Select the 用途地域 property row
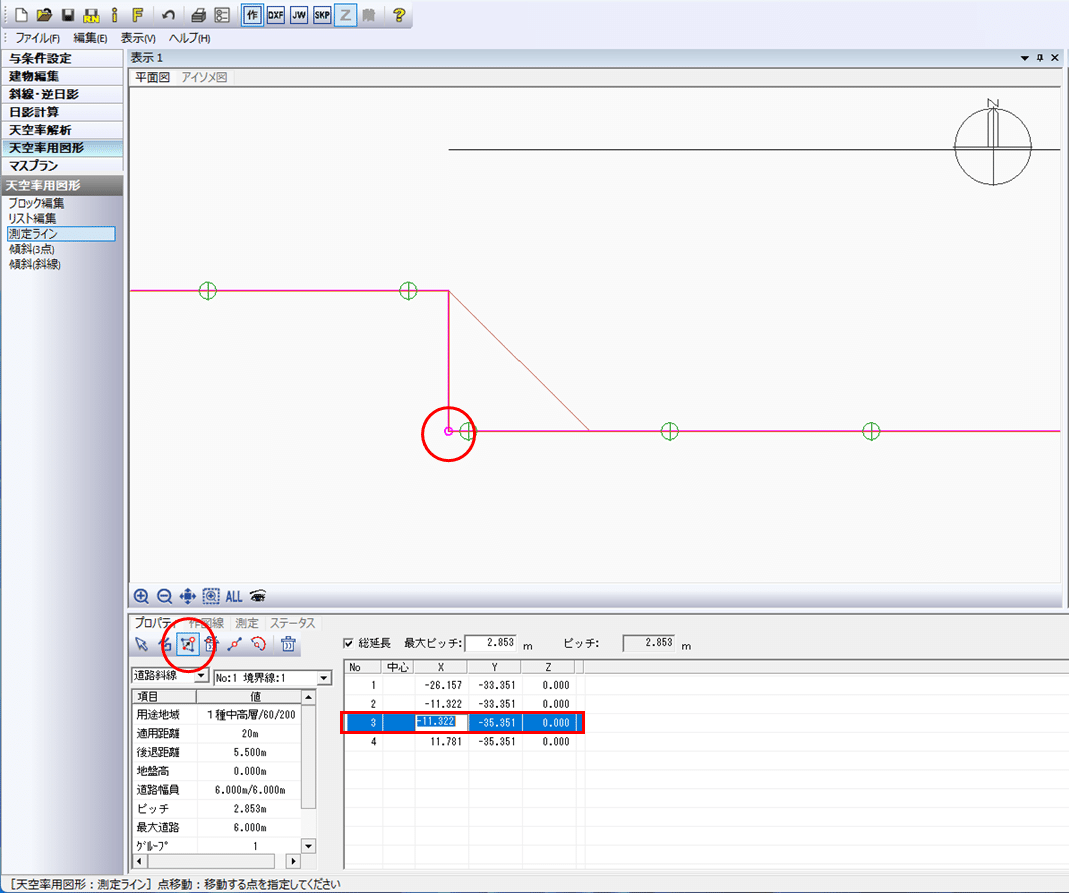Screen dimensions: 1069x893 [x=215, y=714]
